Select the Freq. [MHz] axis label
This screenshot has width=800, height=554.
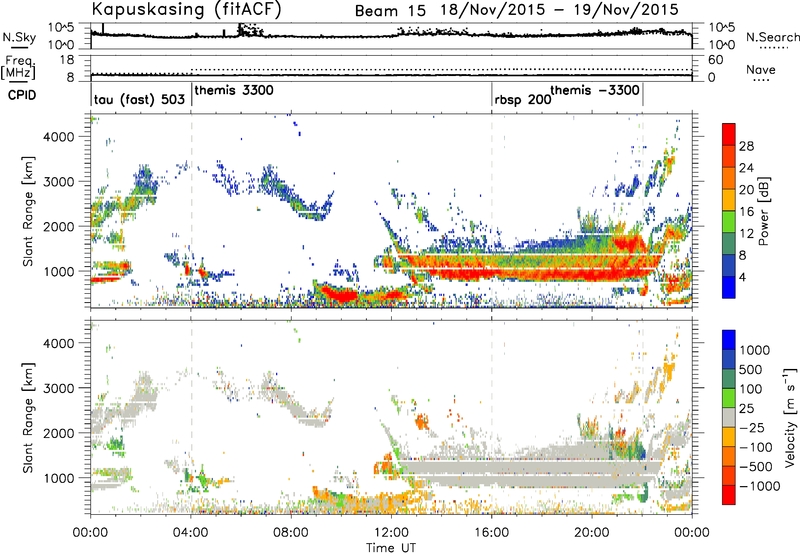tap(18, 67)
